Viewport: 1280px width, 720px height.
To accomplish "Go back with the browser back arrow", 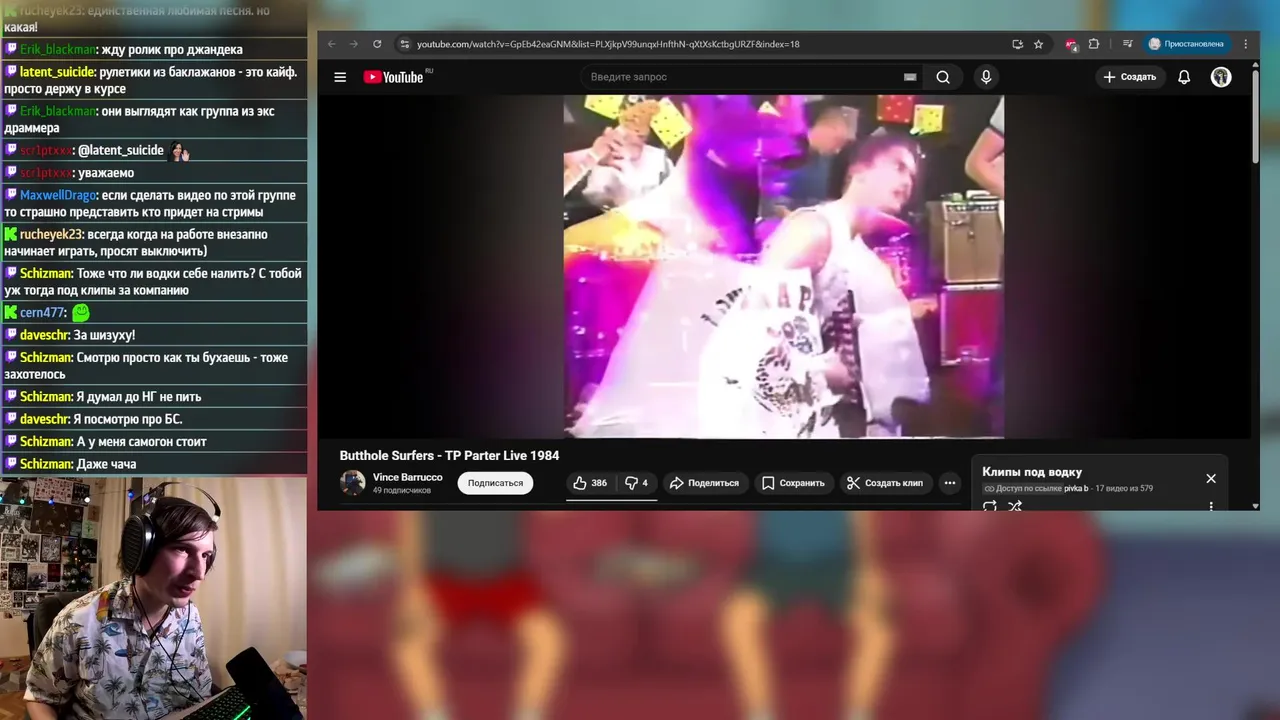I will (x=332, y=44).
